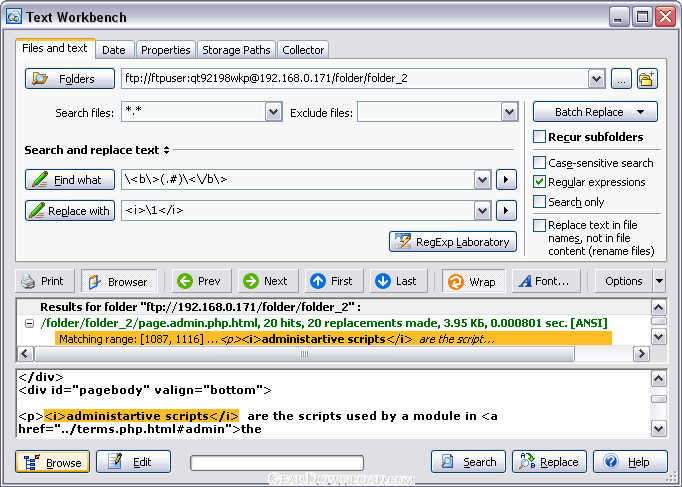Toggle Wrap in results toolbar
This screenshot has height=487, width=682.
coord(474,281)
